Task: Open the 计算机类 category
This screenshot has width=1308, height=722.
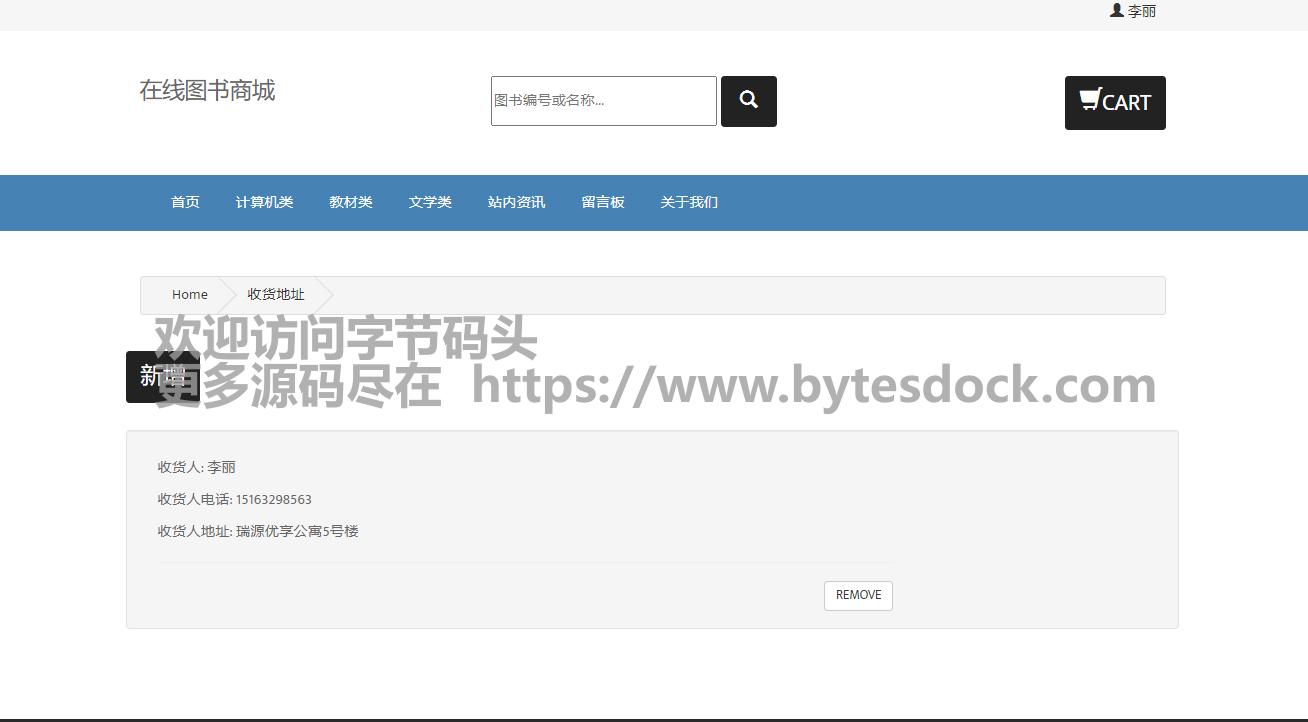Action: click(x=264, y=202)
